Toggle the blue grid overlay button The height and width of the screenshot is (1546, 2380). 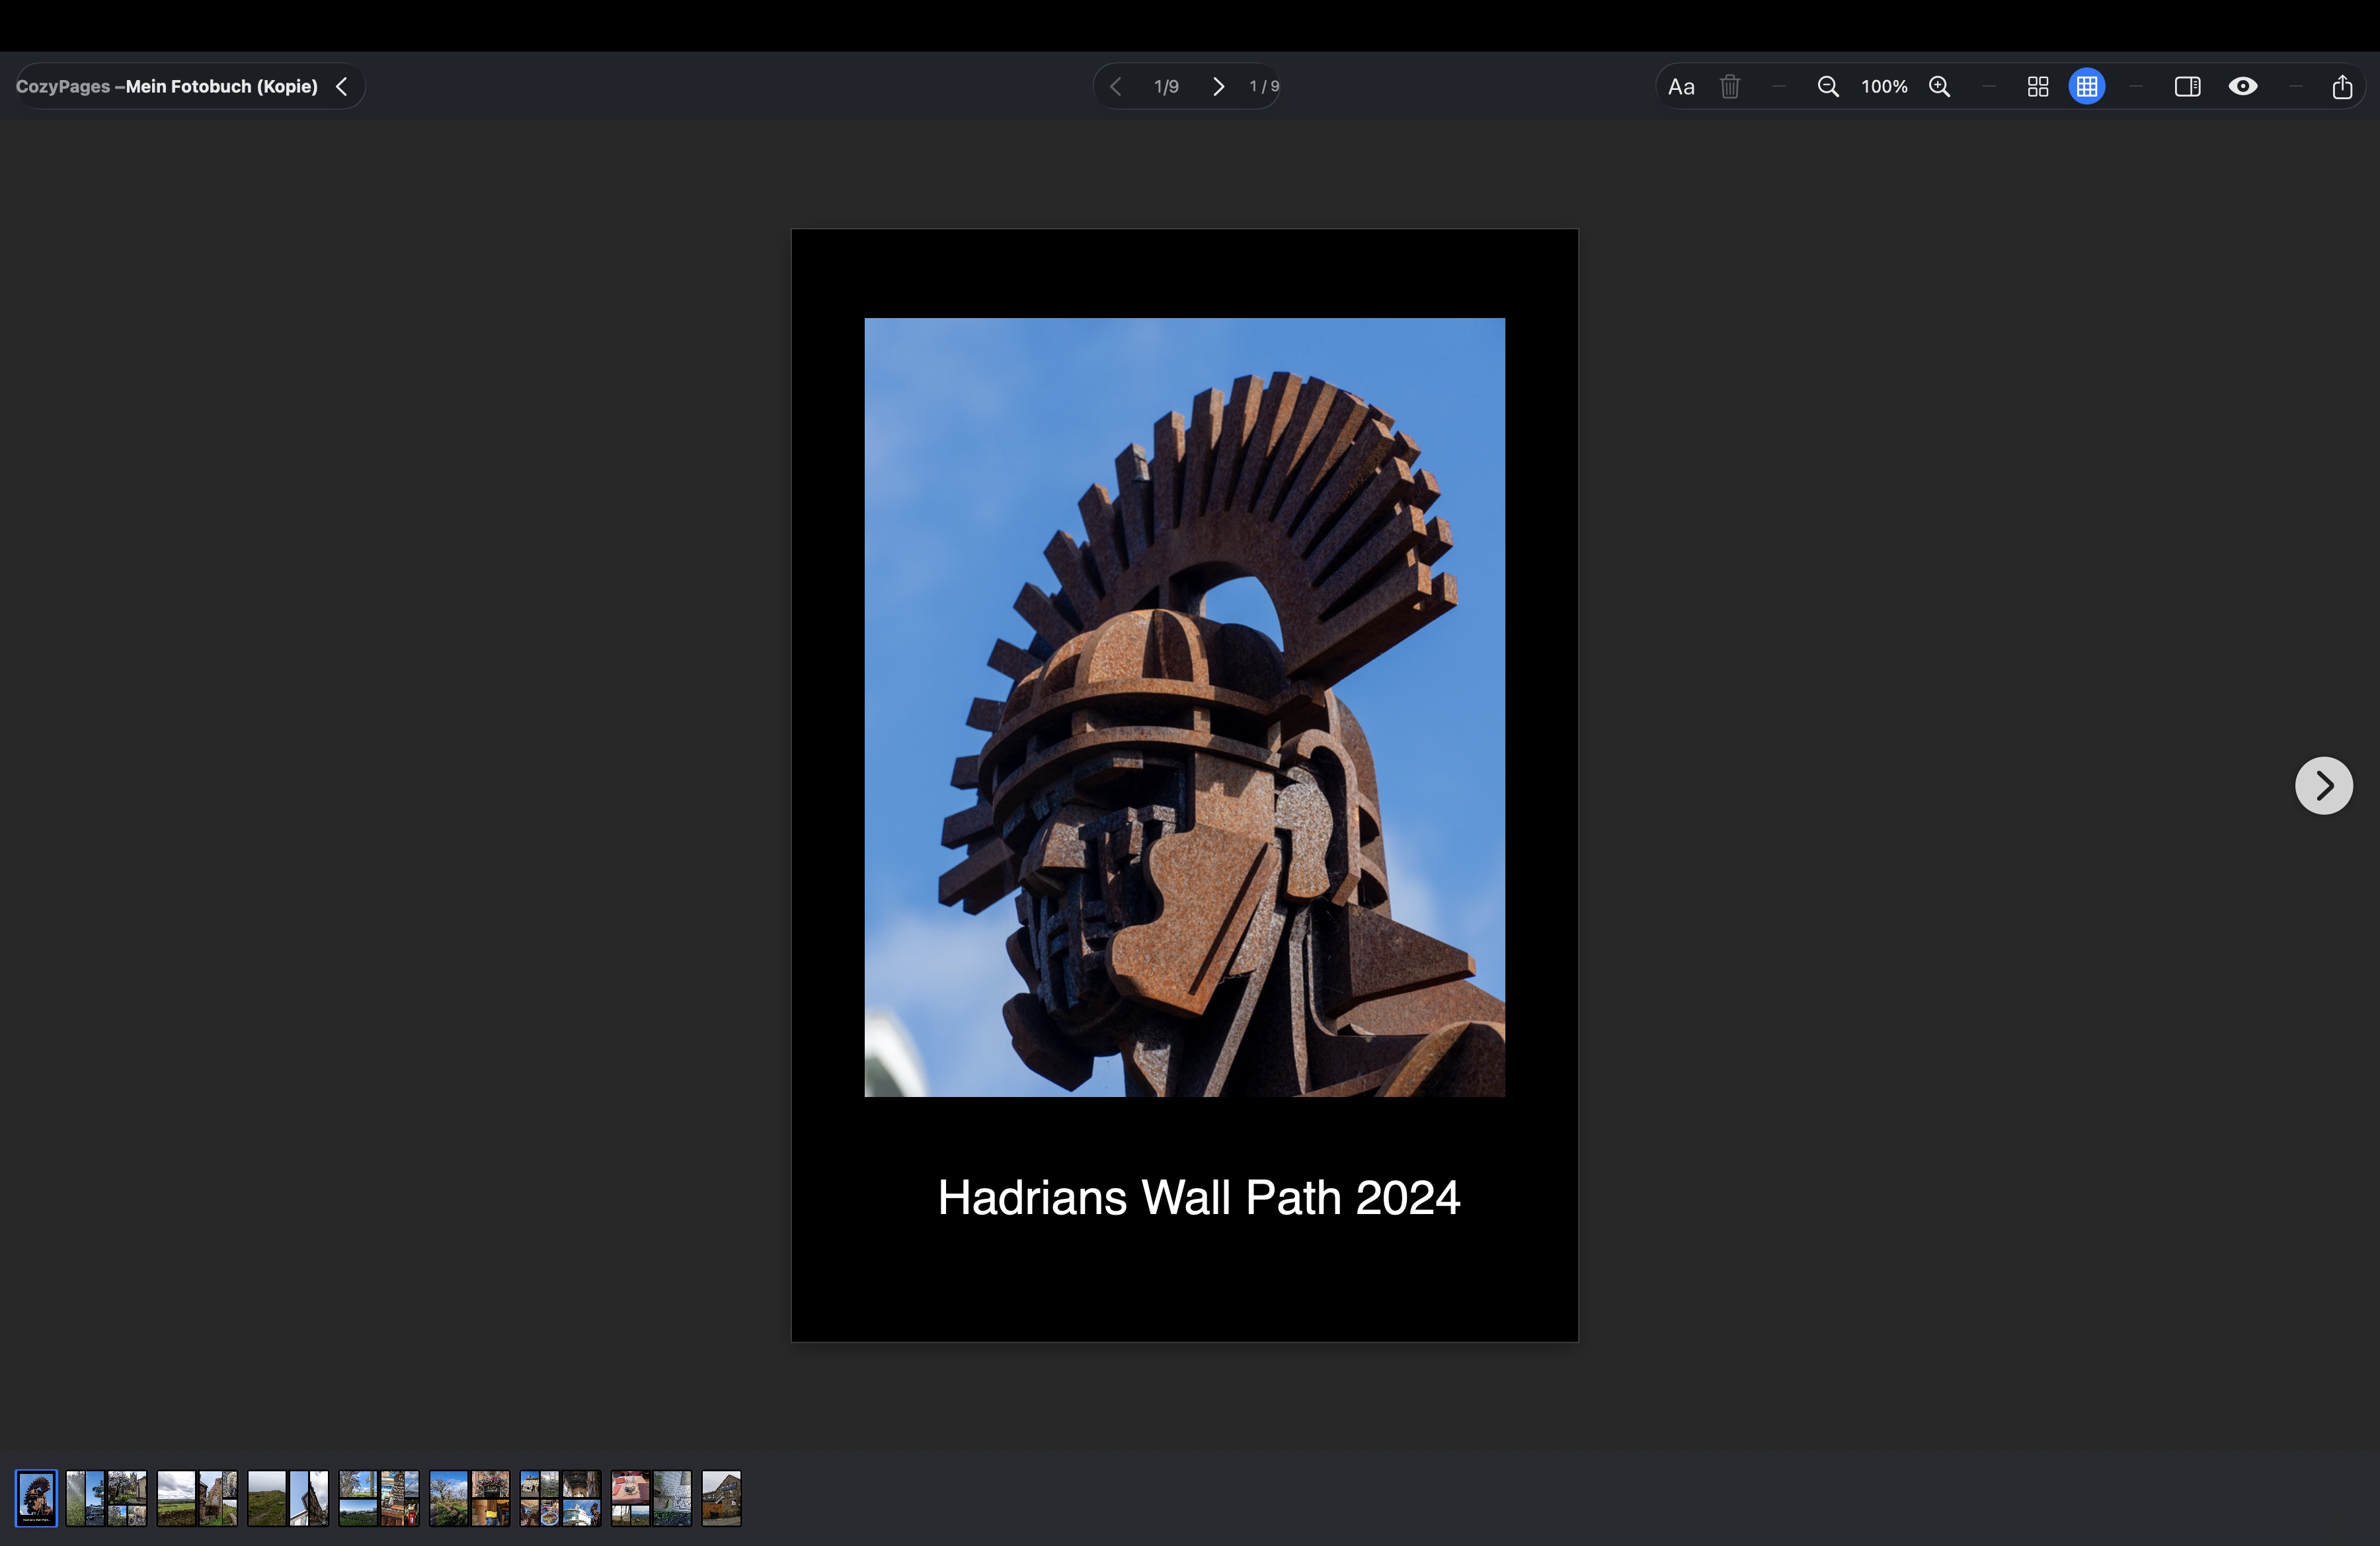(2087, 87)
